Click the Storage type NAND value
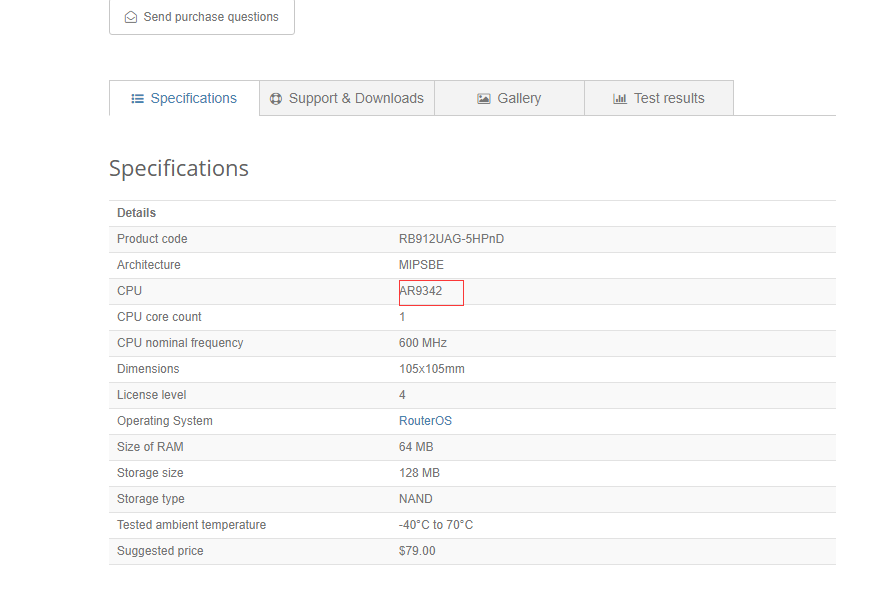896x590 pixels. [415, 498]
